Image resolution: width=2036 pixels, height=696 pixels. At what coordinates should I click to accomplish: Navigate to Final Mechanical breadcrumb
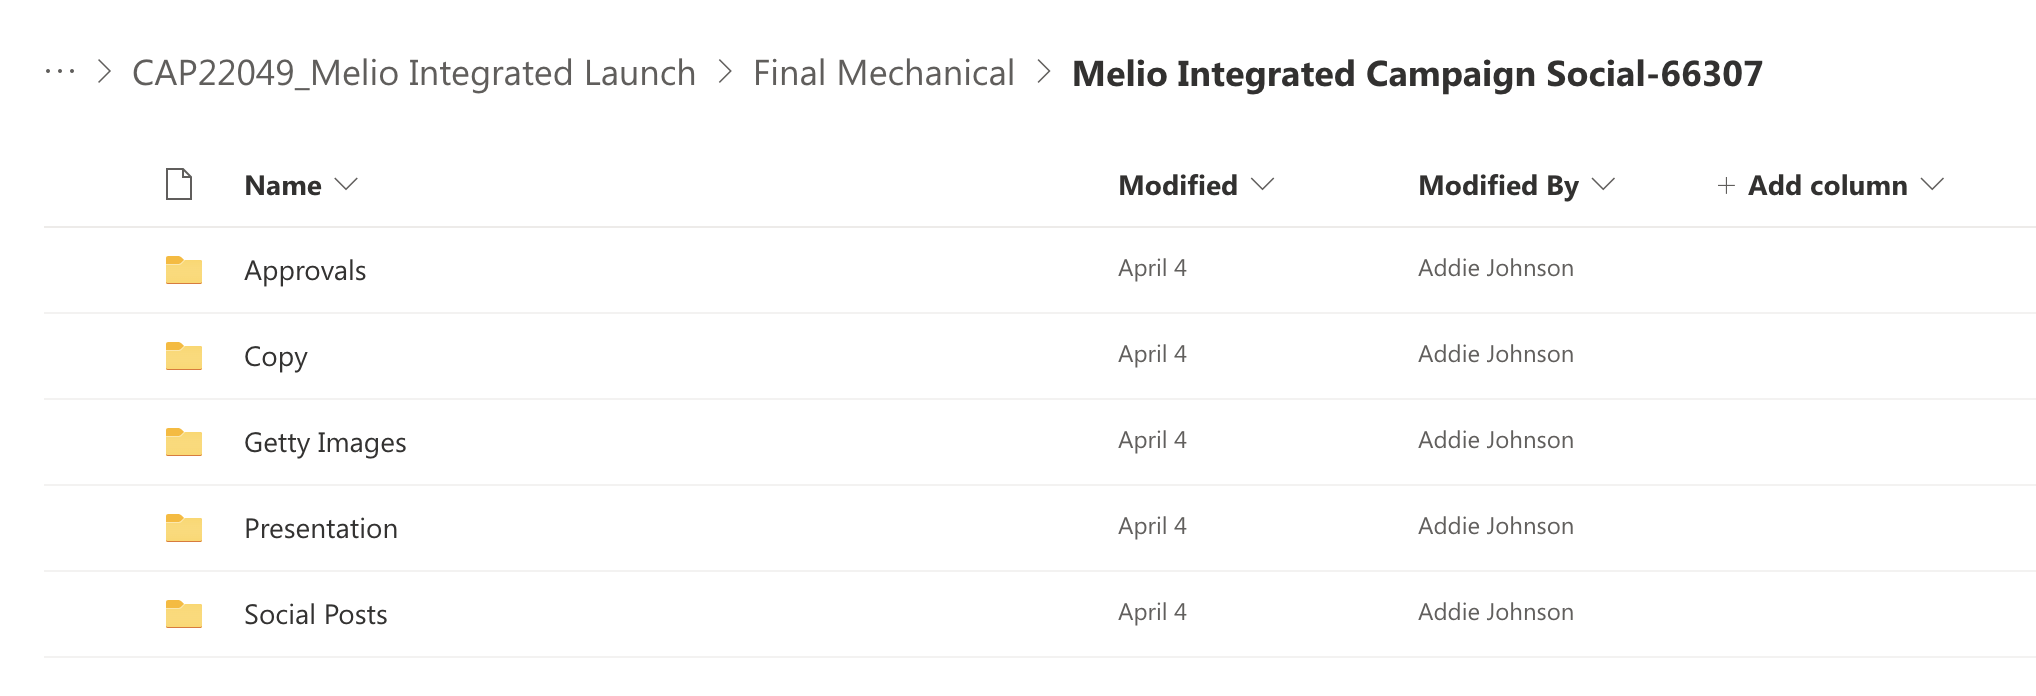[883, 73]
